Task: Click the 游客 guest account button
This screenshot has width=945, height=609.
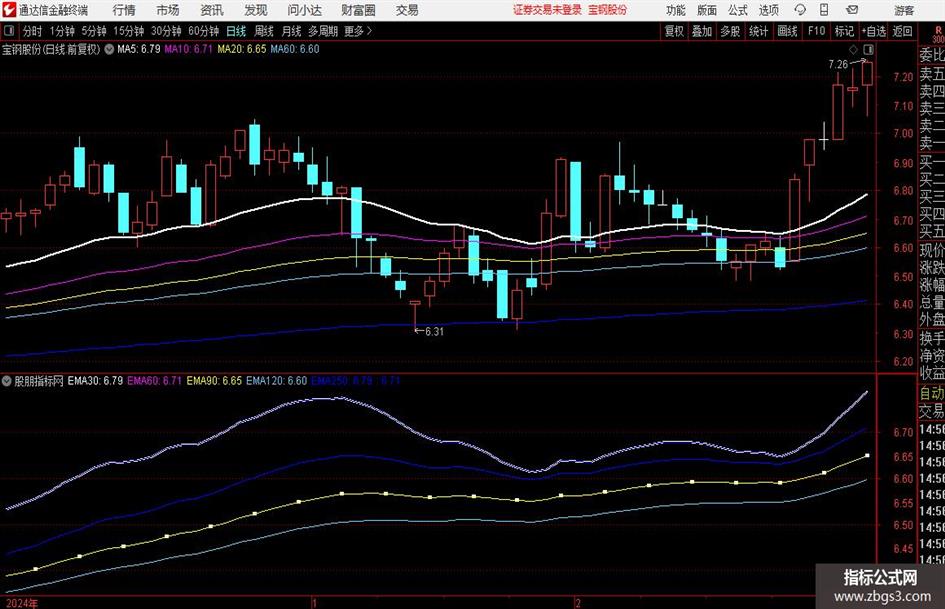Action: pos(904,10)
